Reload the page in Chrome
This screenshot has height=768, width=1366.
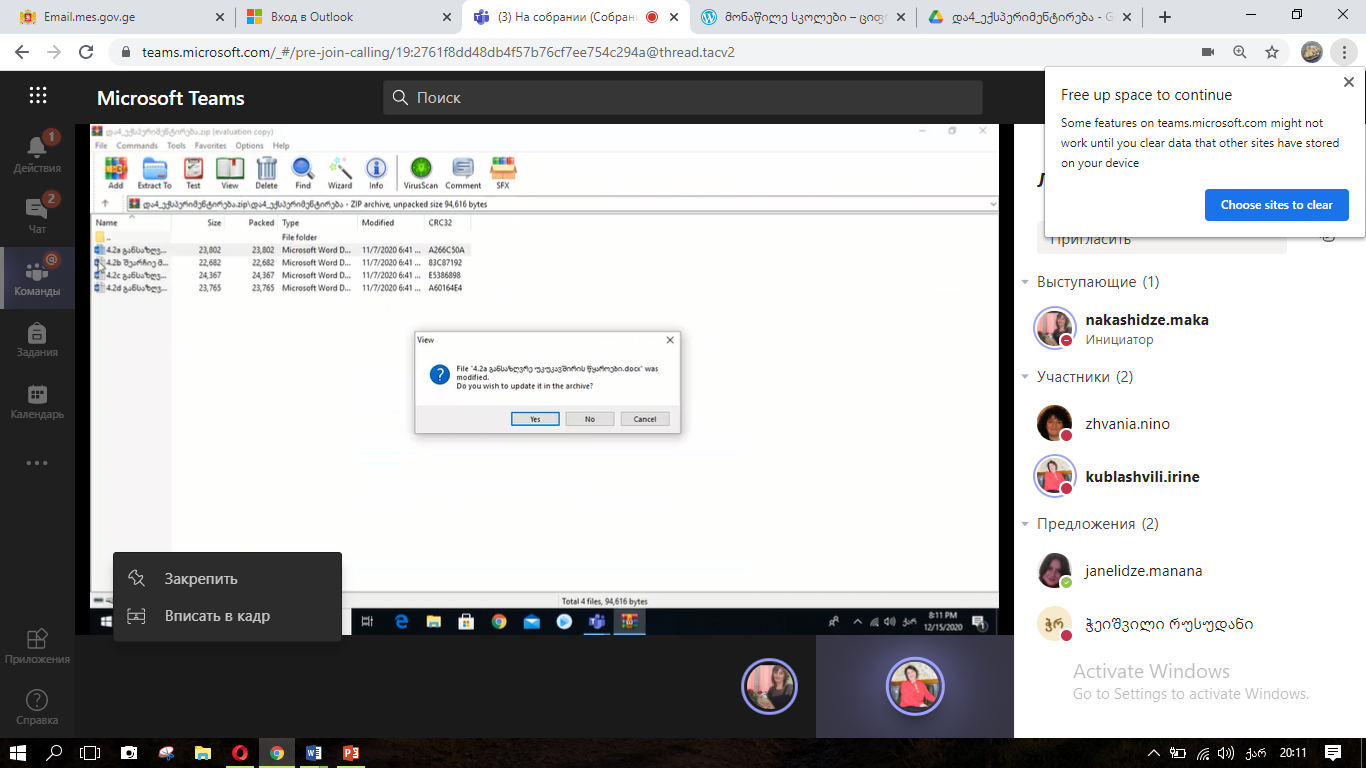click(87, 52)
